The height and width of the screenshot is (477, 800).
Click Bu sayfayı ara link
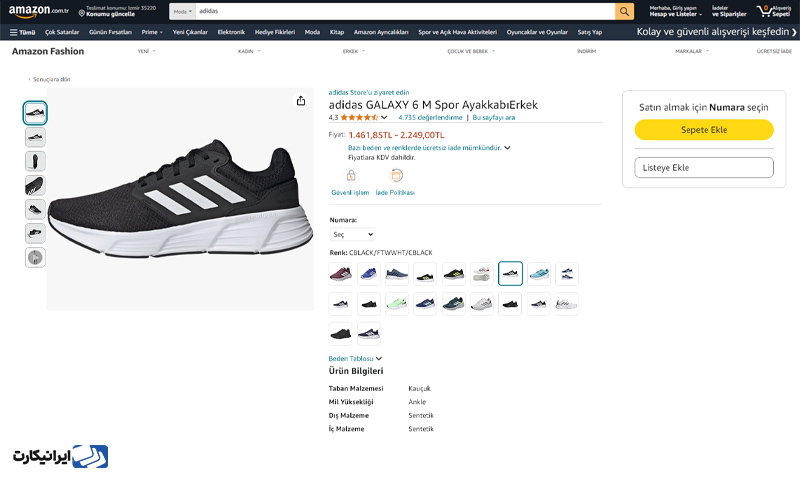tap(493, 117)
